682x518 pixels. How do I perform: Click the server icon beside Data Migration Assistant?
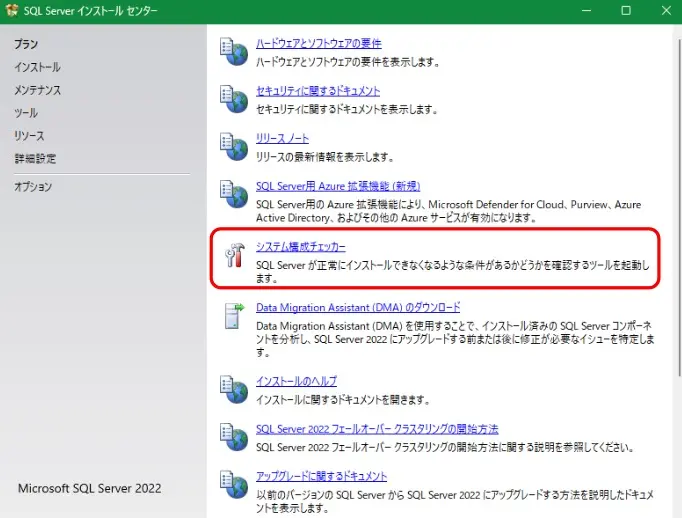(x=234, y=316)
